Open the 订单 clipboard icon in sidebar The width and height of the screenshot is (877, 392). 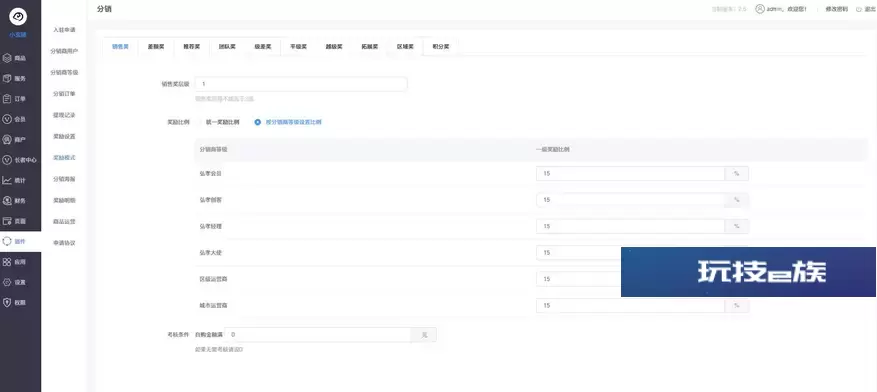(7, 99)
